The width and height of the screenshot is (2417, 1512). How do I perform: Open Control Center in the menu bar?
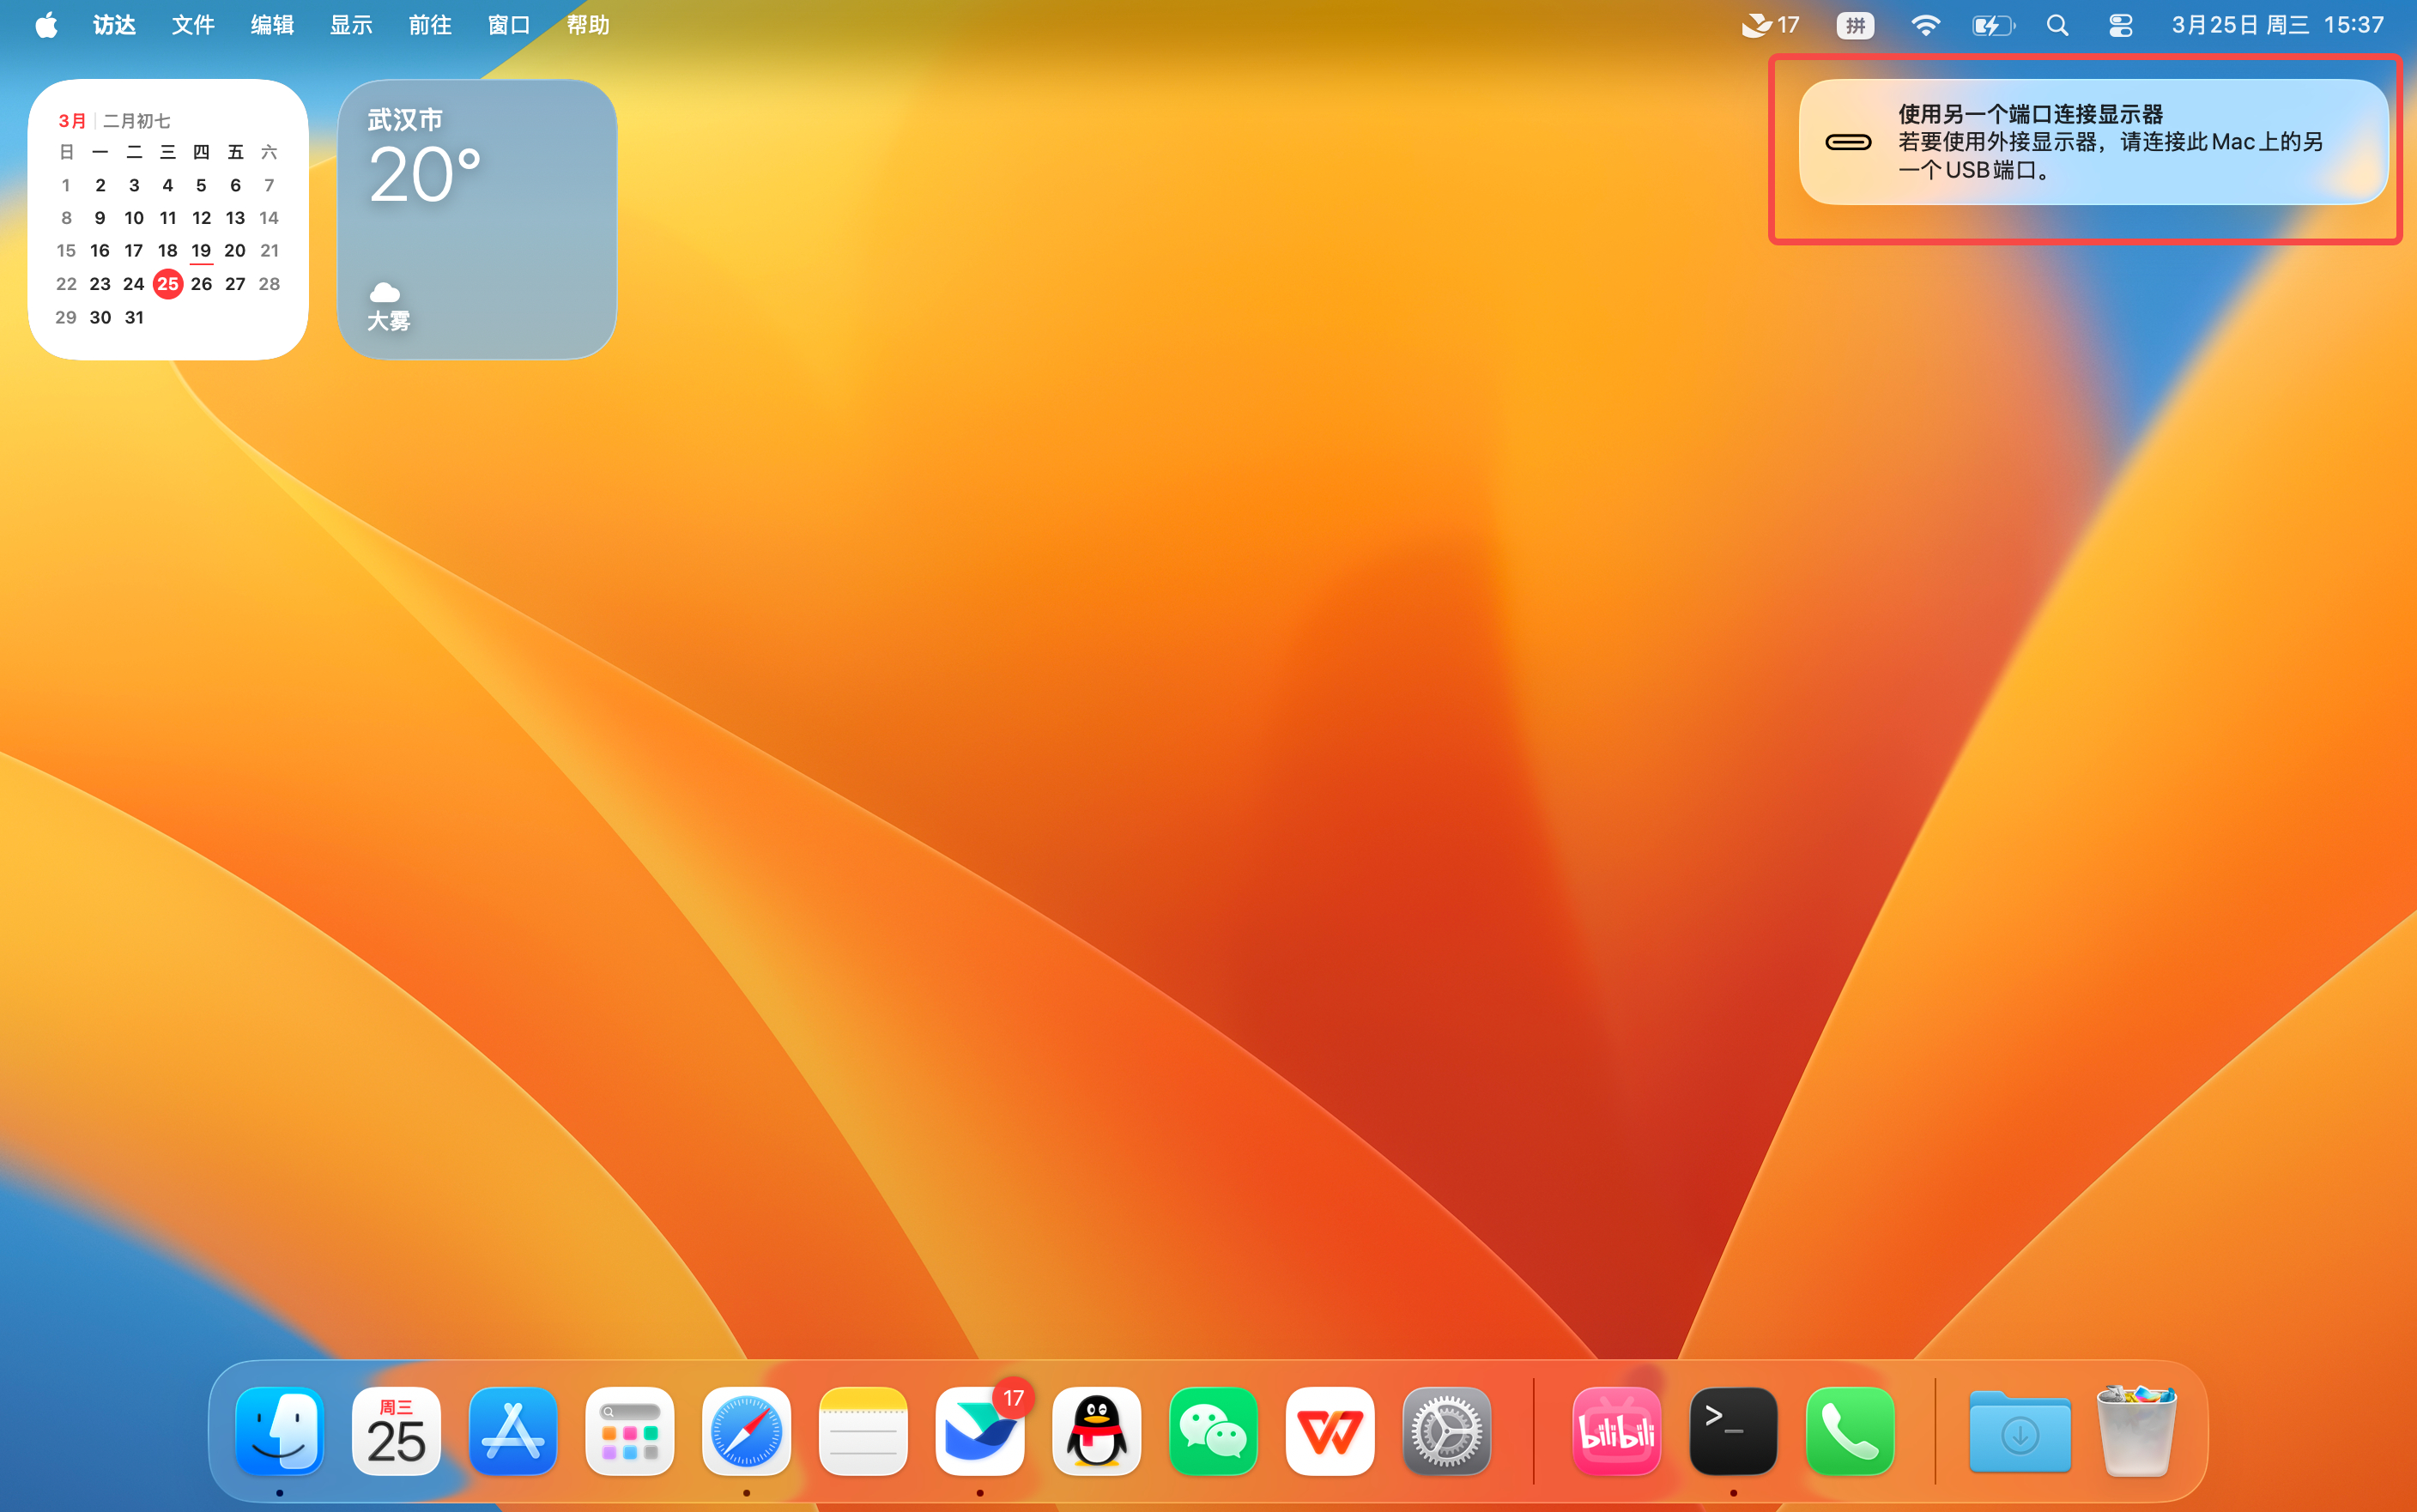click(2120, 24)
